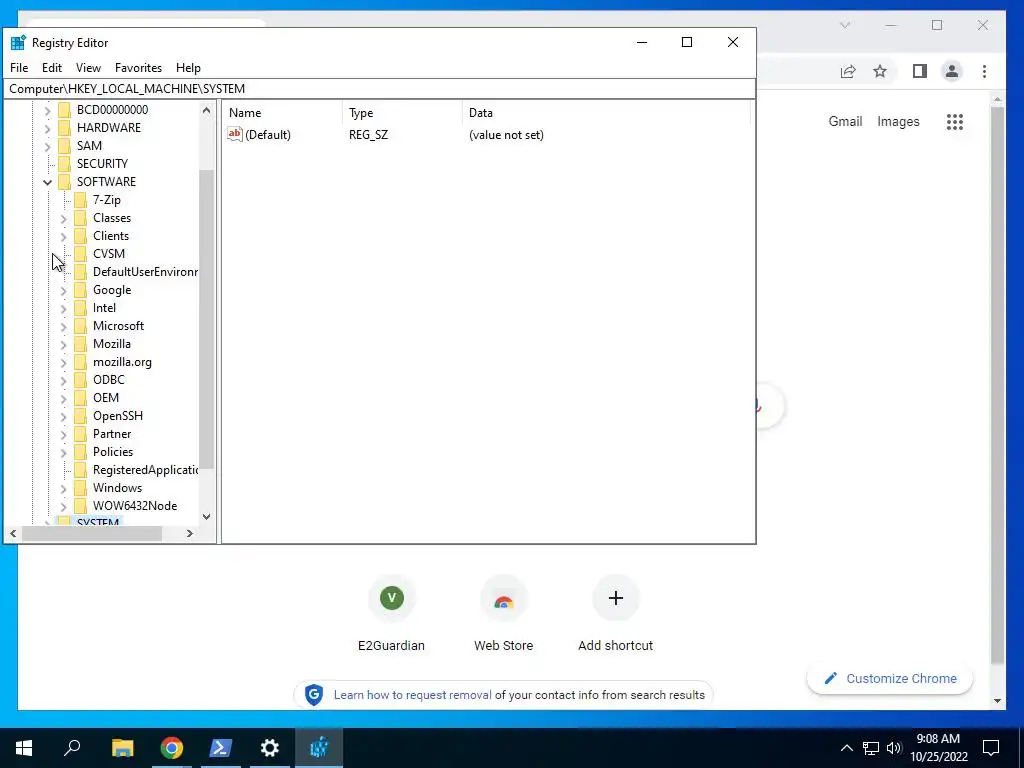Select the RegisteredApplications key
Viewport: 1024px width, 768px height.
[145, 470]
